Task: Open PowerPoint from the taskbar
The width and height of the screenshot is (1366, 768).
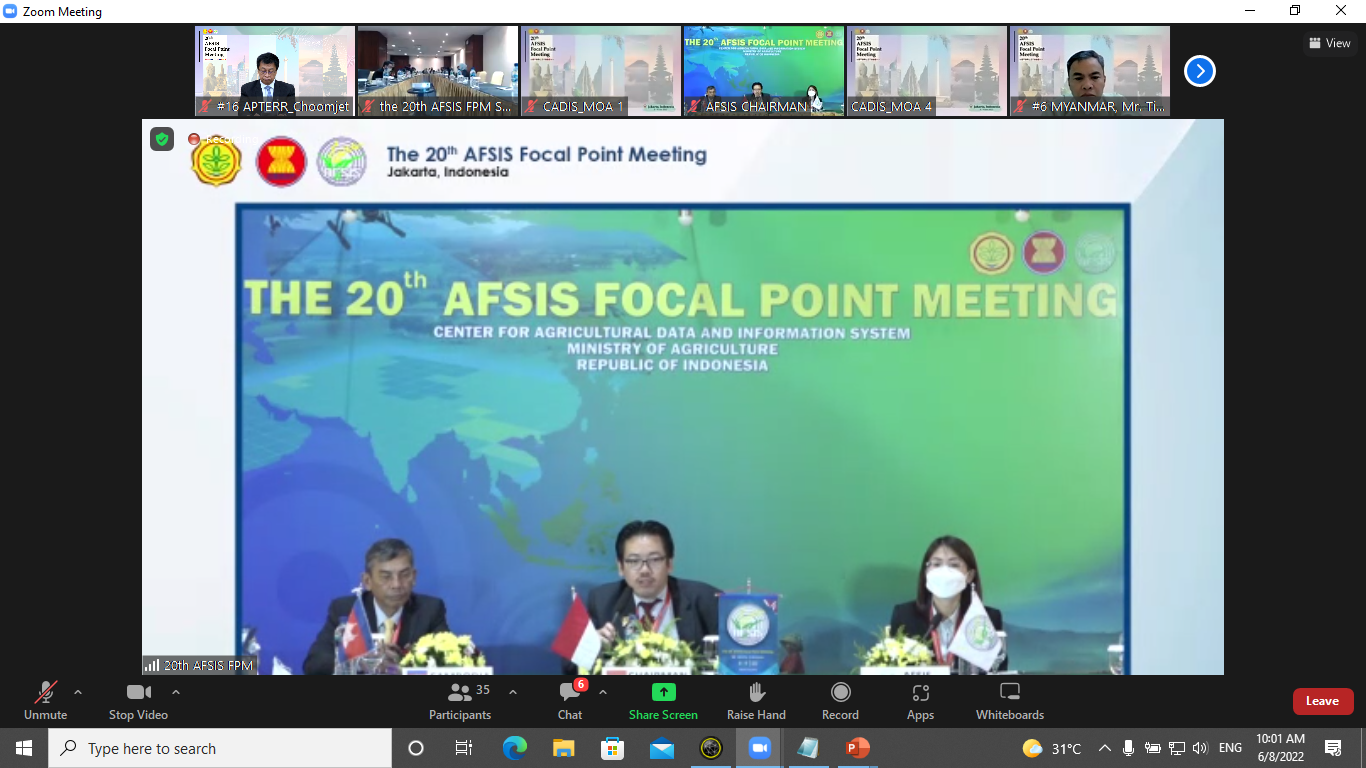Action: [857, 748]
